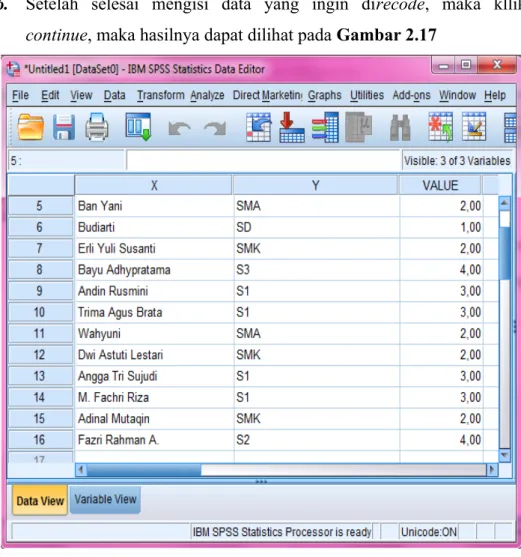The width and height of the screenshot is (521, 557).
Task: Click the cell containing M. Fachri Riza
Action: click(x=154, y=398)
